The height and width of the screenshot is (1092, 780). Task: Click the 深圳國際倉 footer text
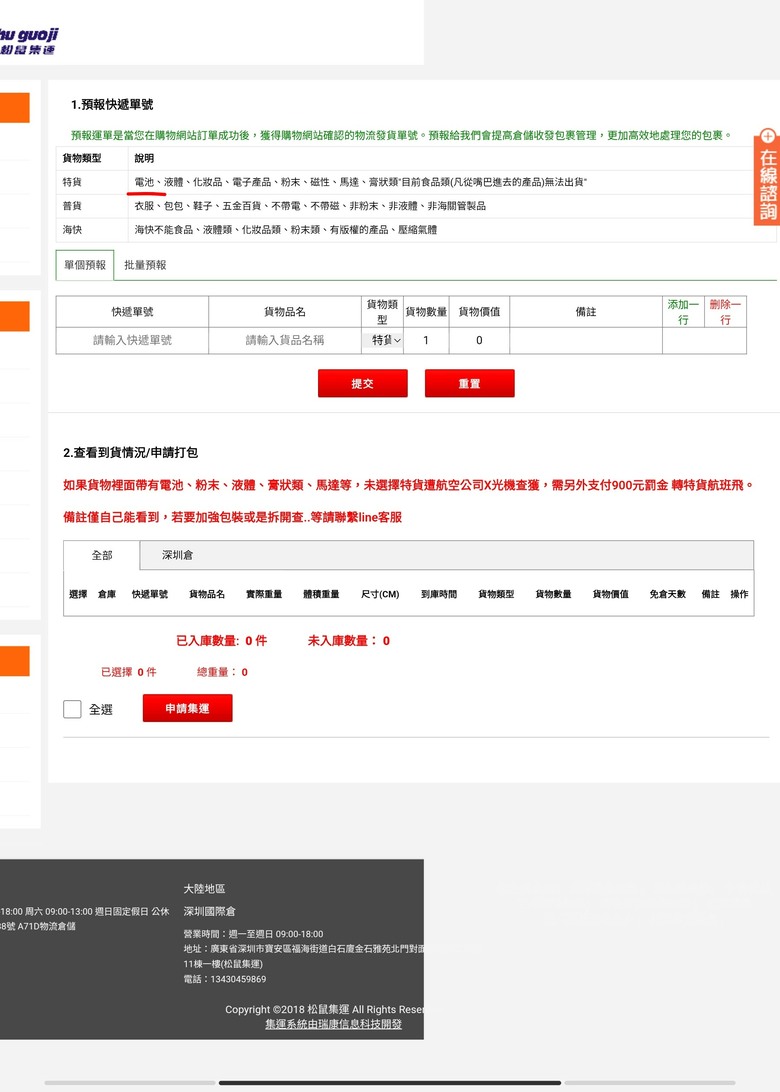pyautogui.click(x=210, y=911)
